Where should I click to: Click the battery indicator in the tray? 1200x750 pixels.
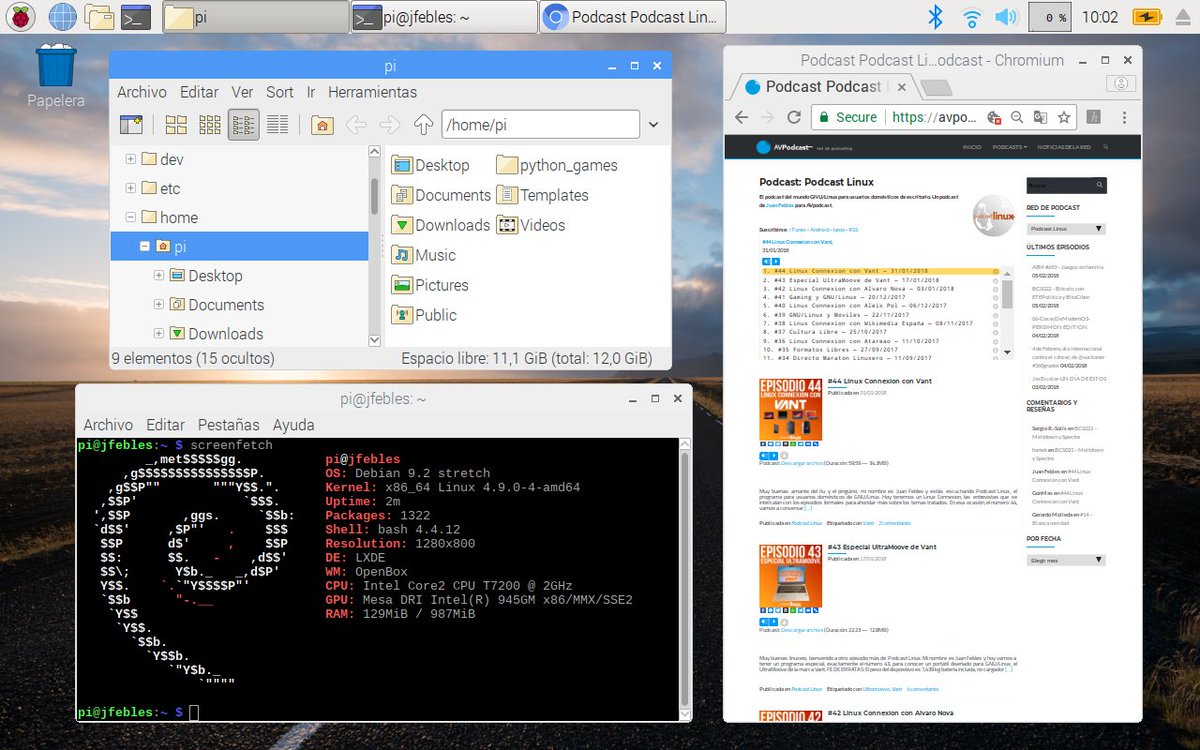point(1148,16)
